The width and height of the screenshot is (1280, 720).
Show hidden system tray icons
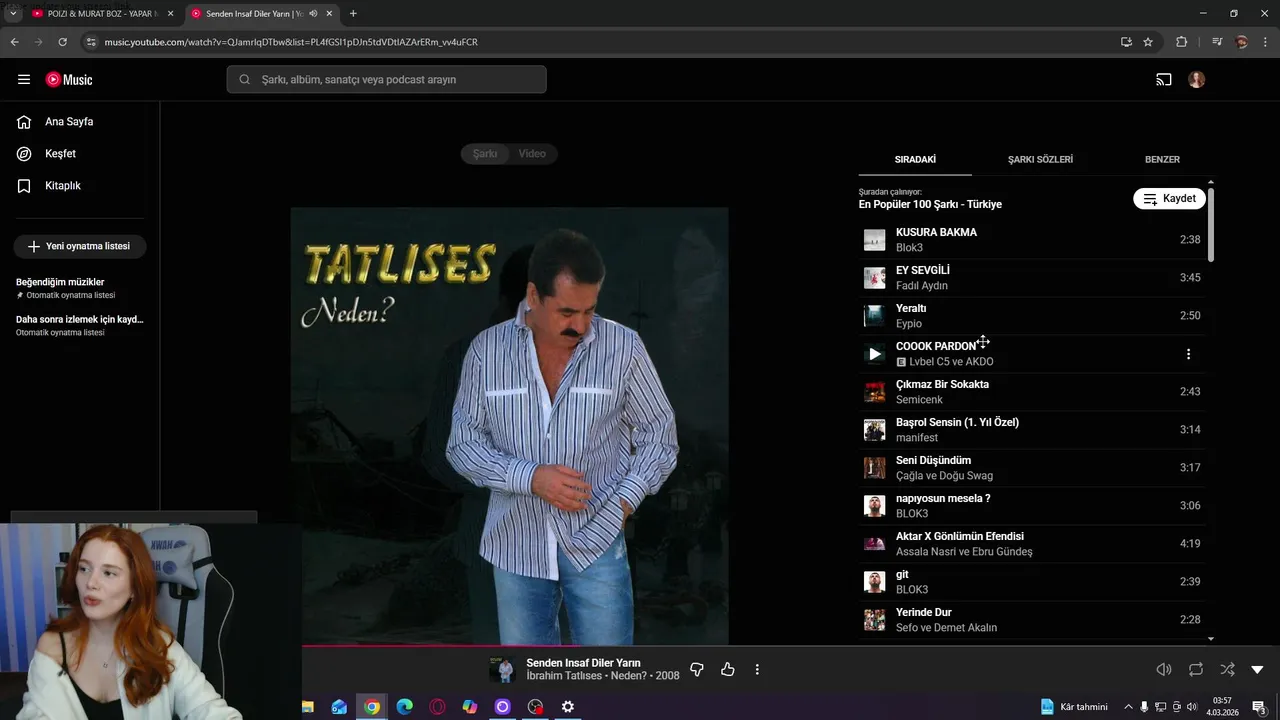tap(1129, 707)
